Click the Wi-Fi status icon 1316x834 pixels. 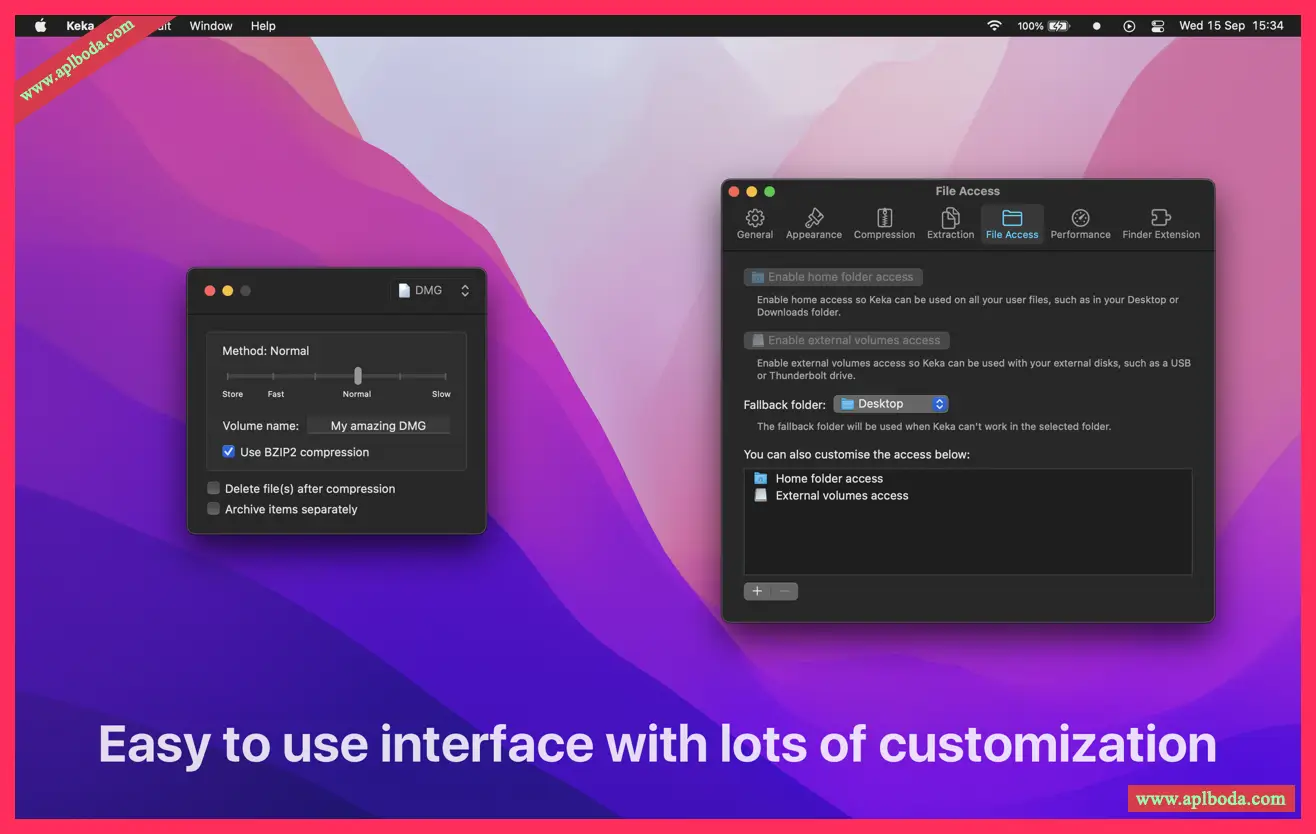[x=994, y=26]
